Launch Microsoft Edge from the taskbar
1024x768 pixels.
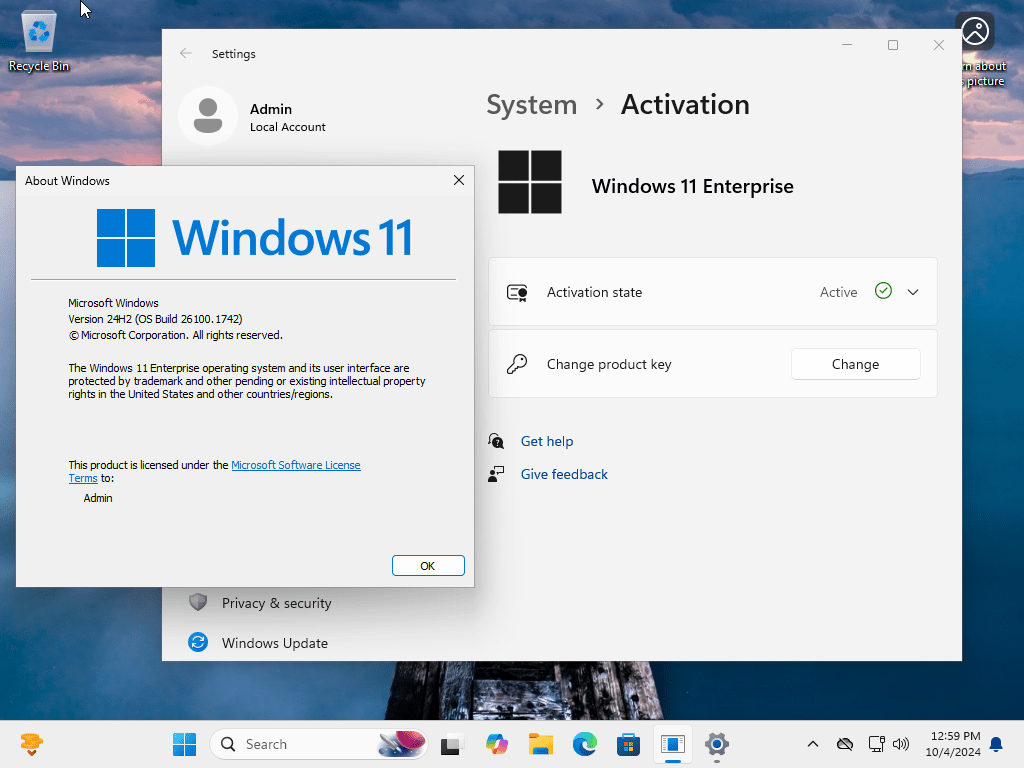click(x=584, y=744)
